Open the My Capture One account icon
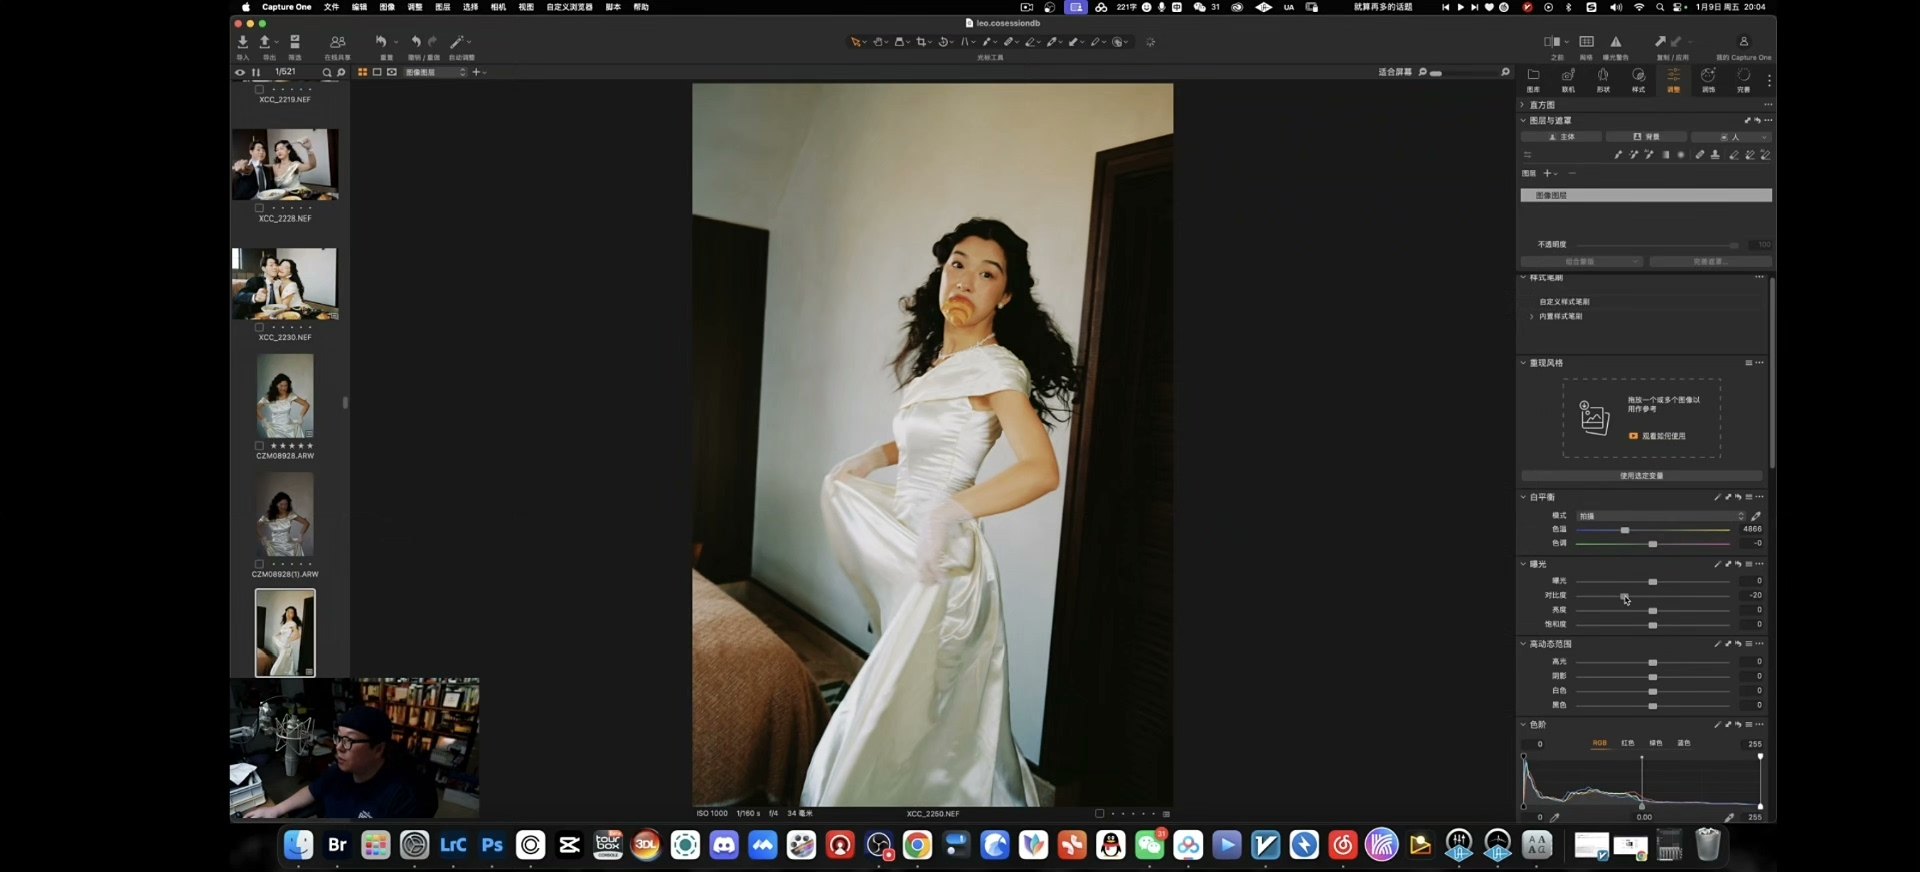Image resolution: width=1920 pixels, height=872 pixels. (1743, 42)
